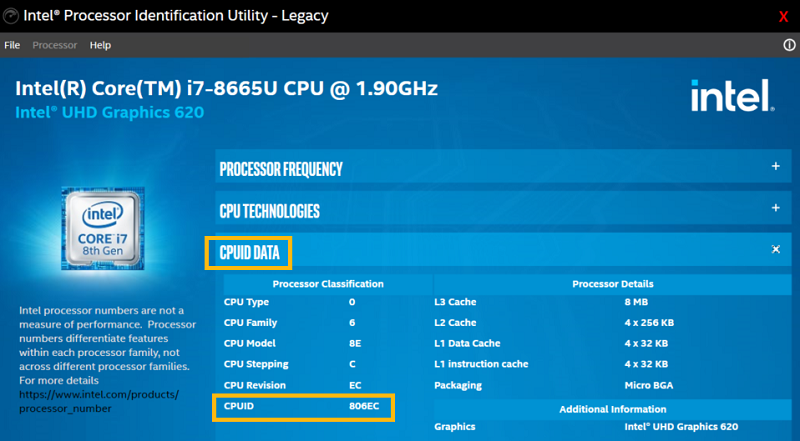
Task: Open the Processor menu
Action: coord(55,45)
